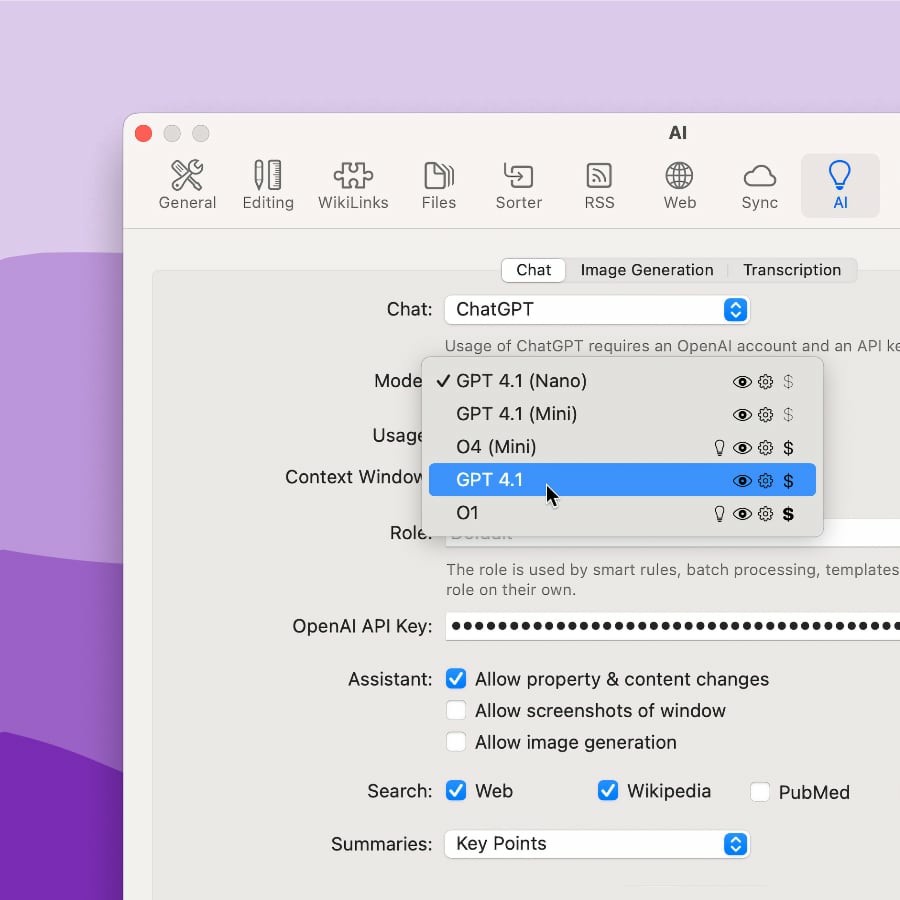Open the RSS preferences pane

click(x=599, y=185)
